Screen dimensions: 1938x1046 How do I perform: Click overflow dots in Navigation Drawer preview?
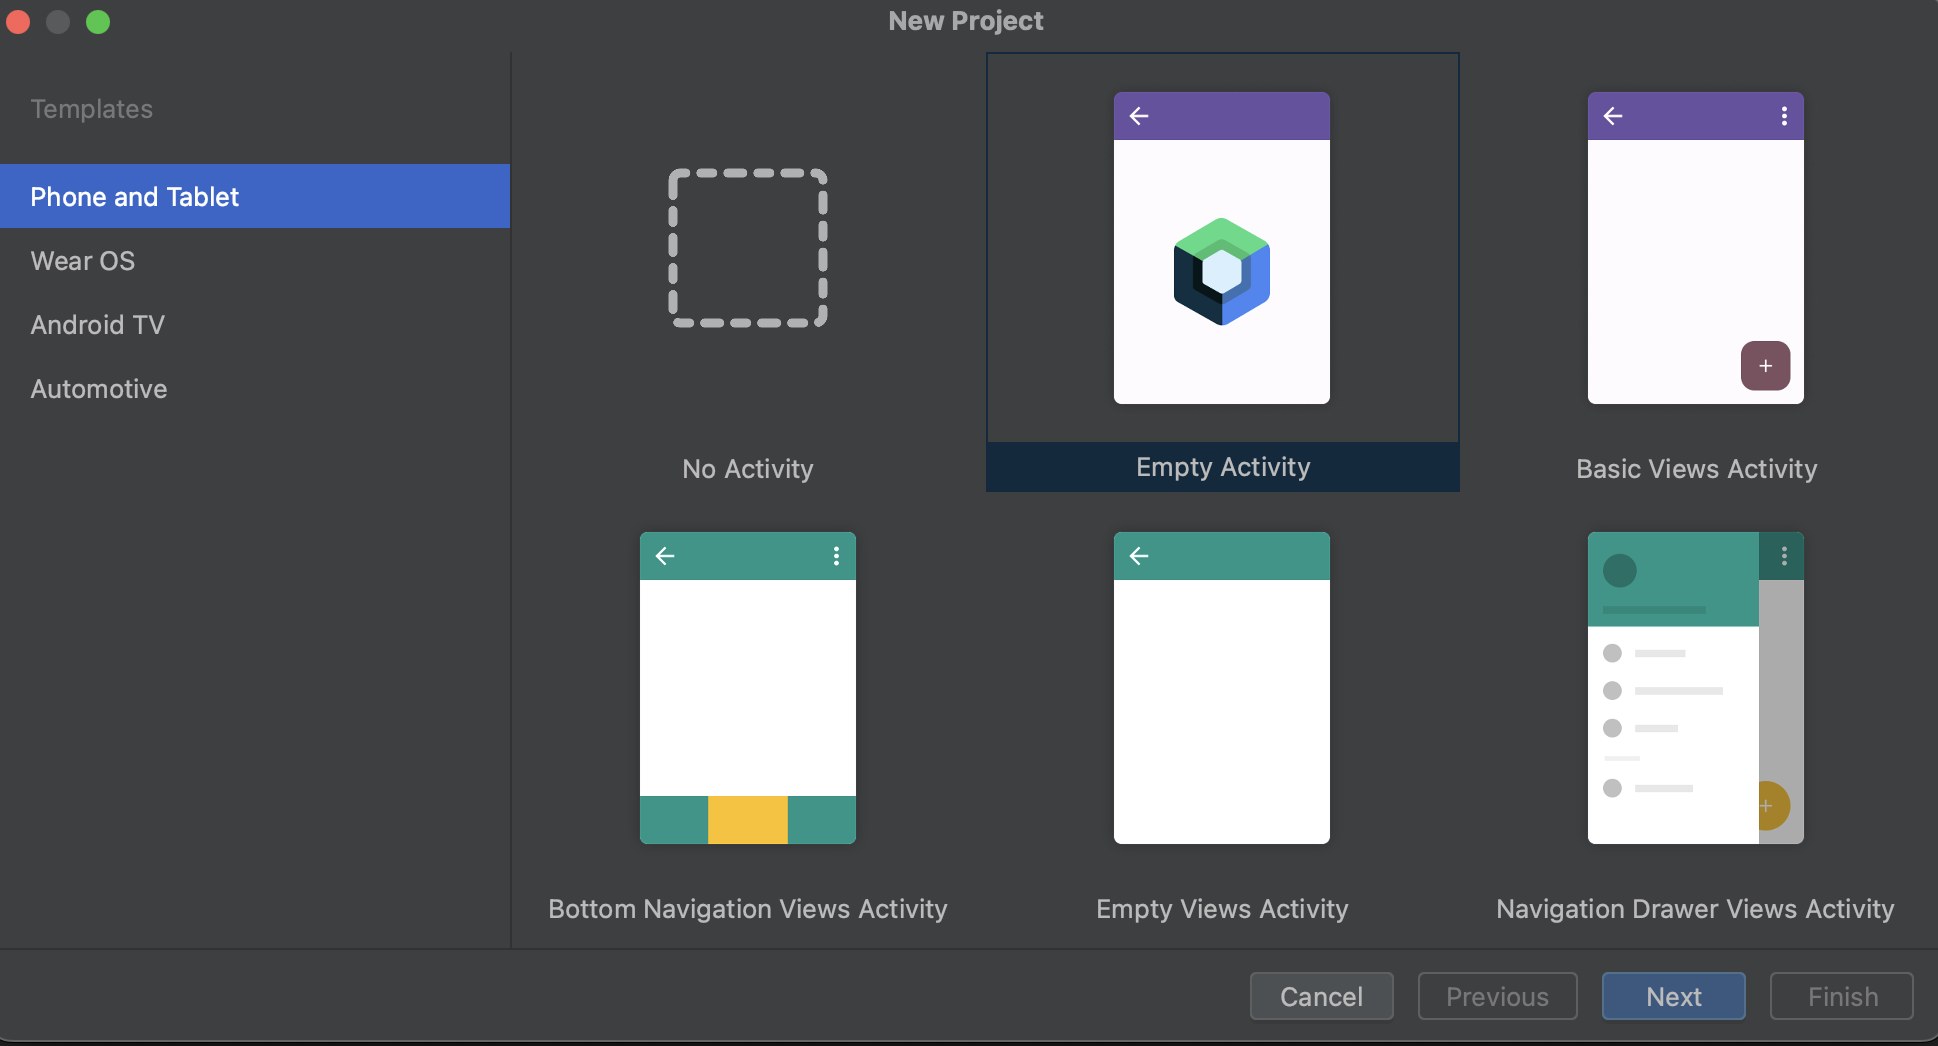click(1784, 556)
